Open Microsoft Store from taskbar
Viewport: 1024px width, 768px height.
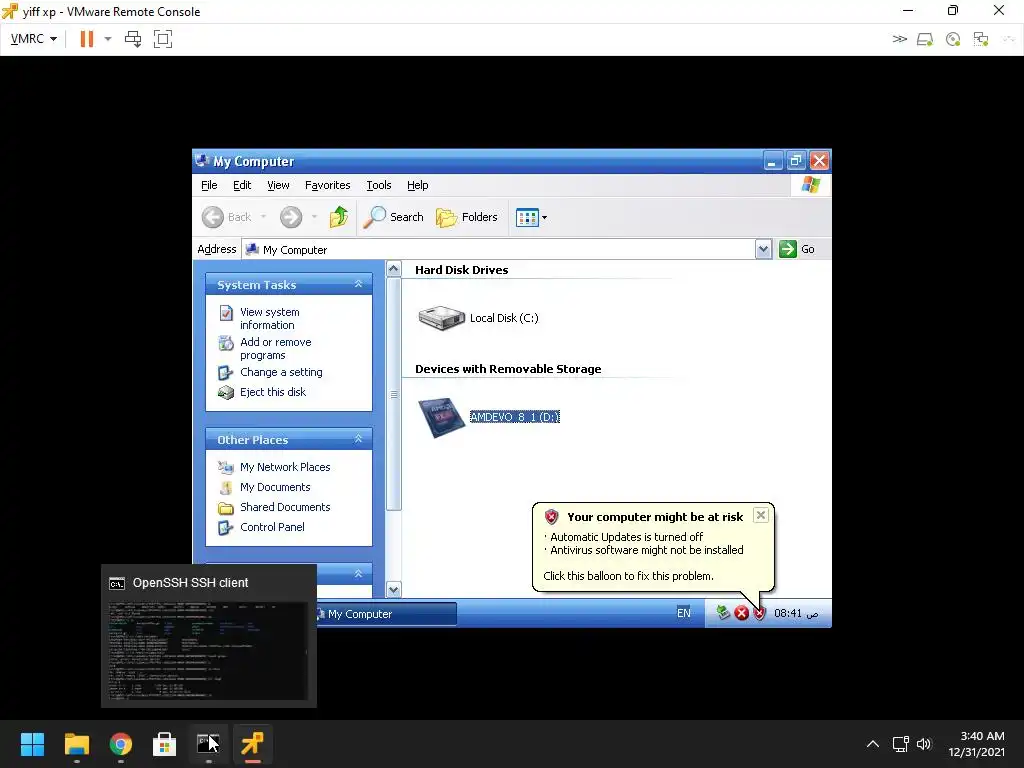[165, 744]
